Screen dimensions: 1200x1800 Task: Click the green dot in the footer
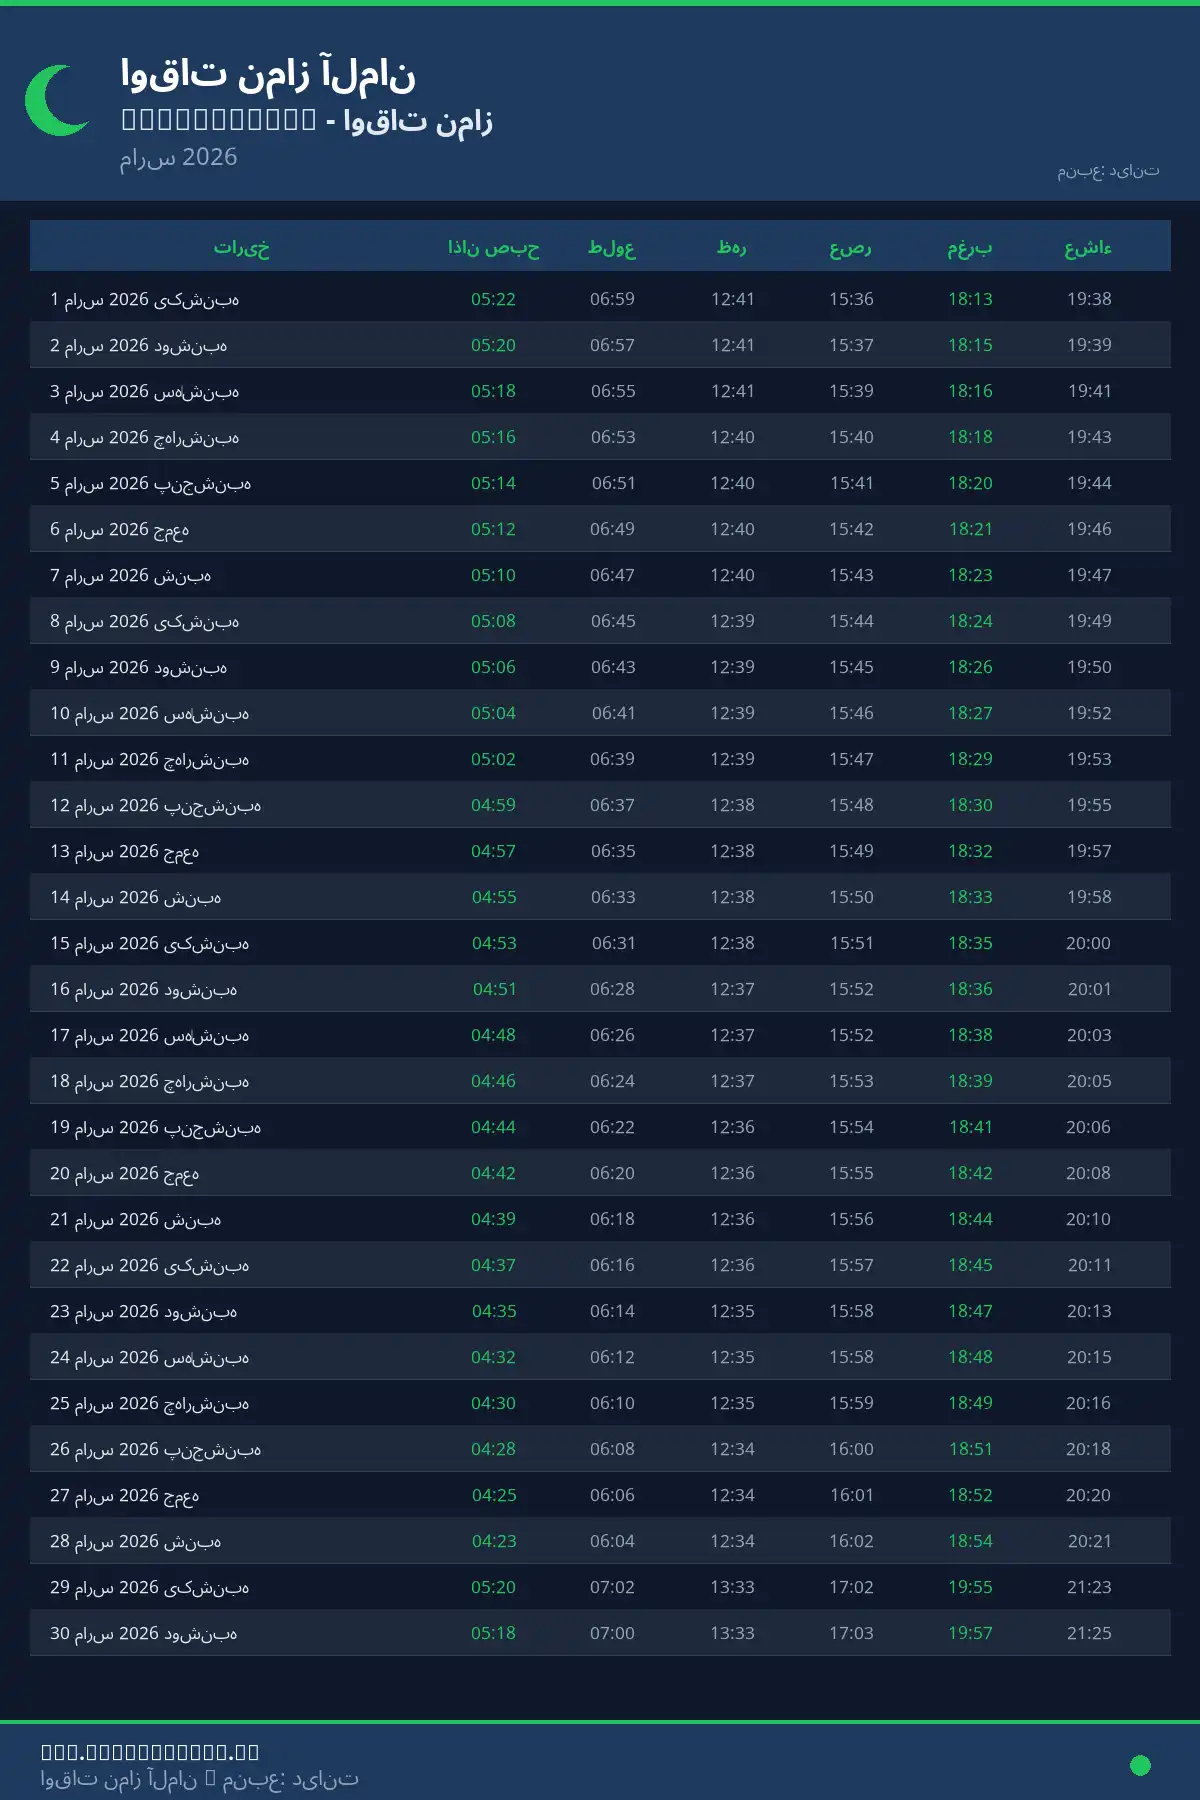tap(1139, 1765)
